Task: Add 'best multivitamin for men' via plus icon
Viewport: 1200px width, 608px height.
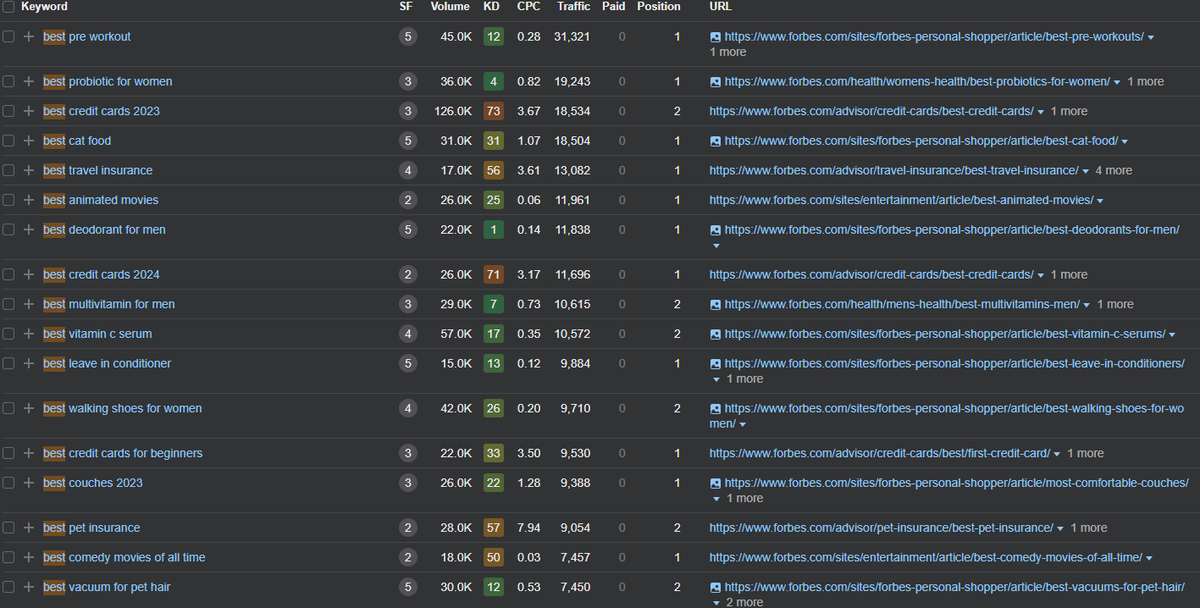Action: tap(29, 304)
